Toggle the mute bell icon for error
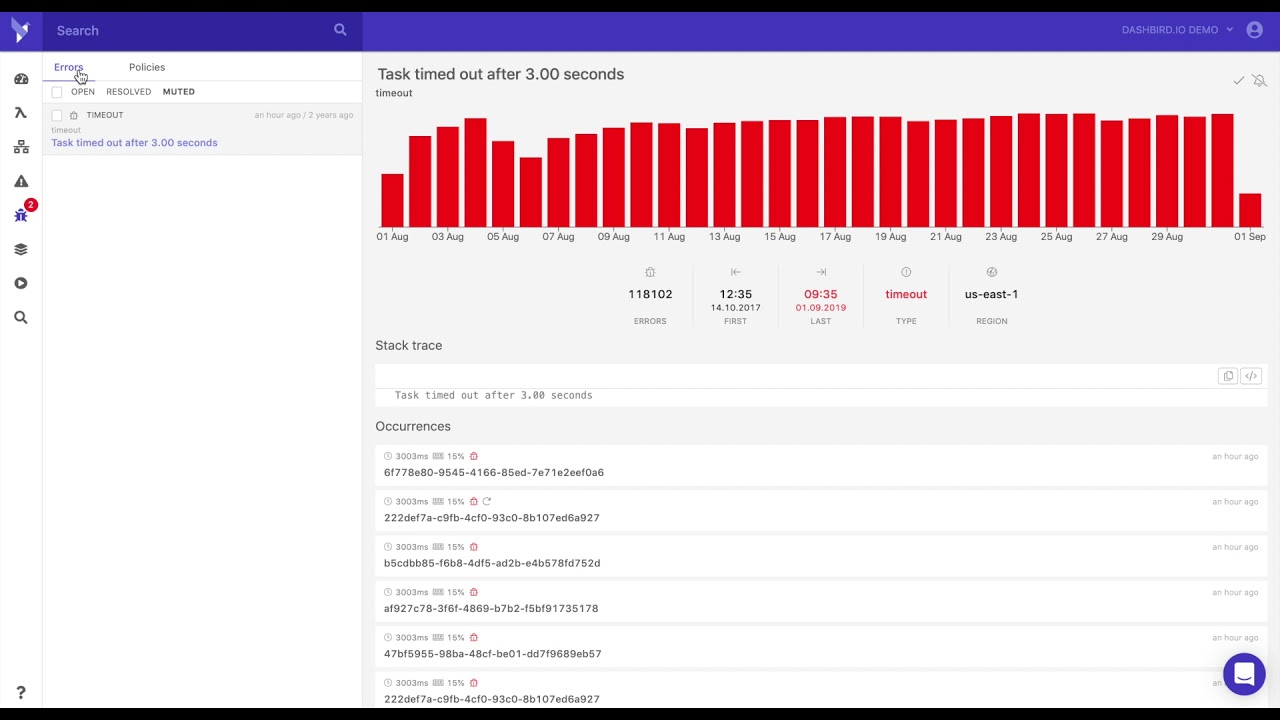This screenshot has height=720, width=1280. coord(1259,80)
